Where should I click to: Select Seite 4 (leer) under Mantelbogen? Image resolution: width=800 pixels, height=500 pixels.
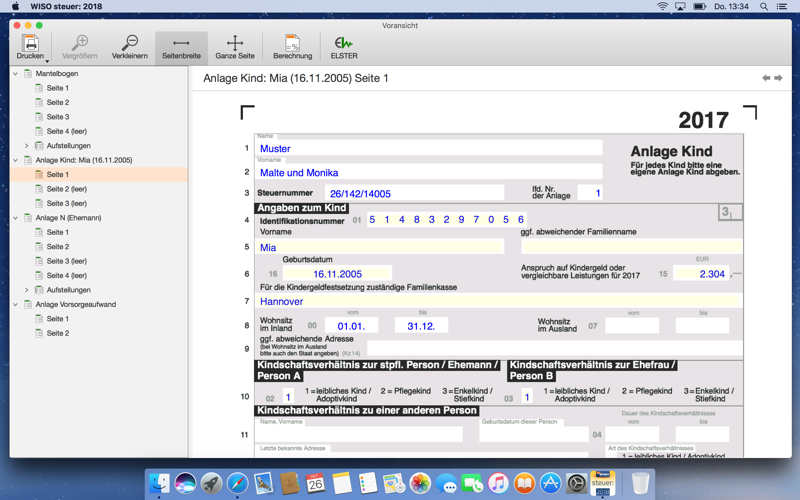pos(66,131)
